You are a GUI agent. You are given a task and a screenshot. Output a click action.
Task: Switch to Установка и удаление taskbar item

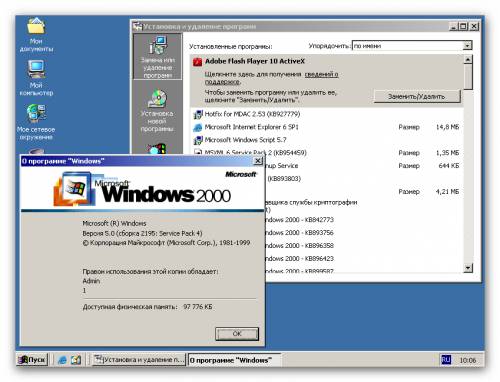point(138,360)
